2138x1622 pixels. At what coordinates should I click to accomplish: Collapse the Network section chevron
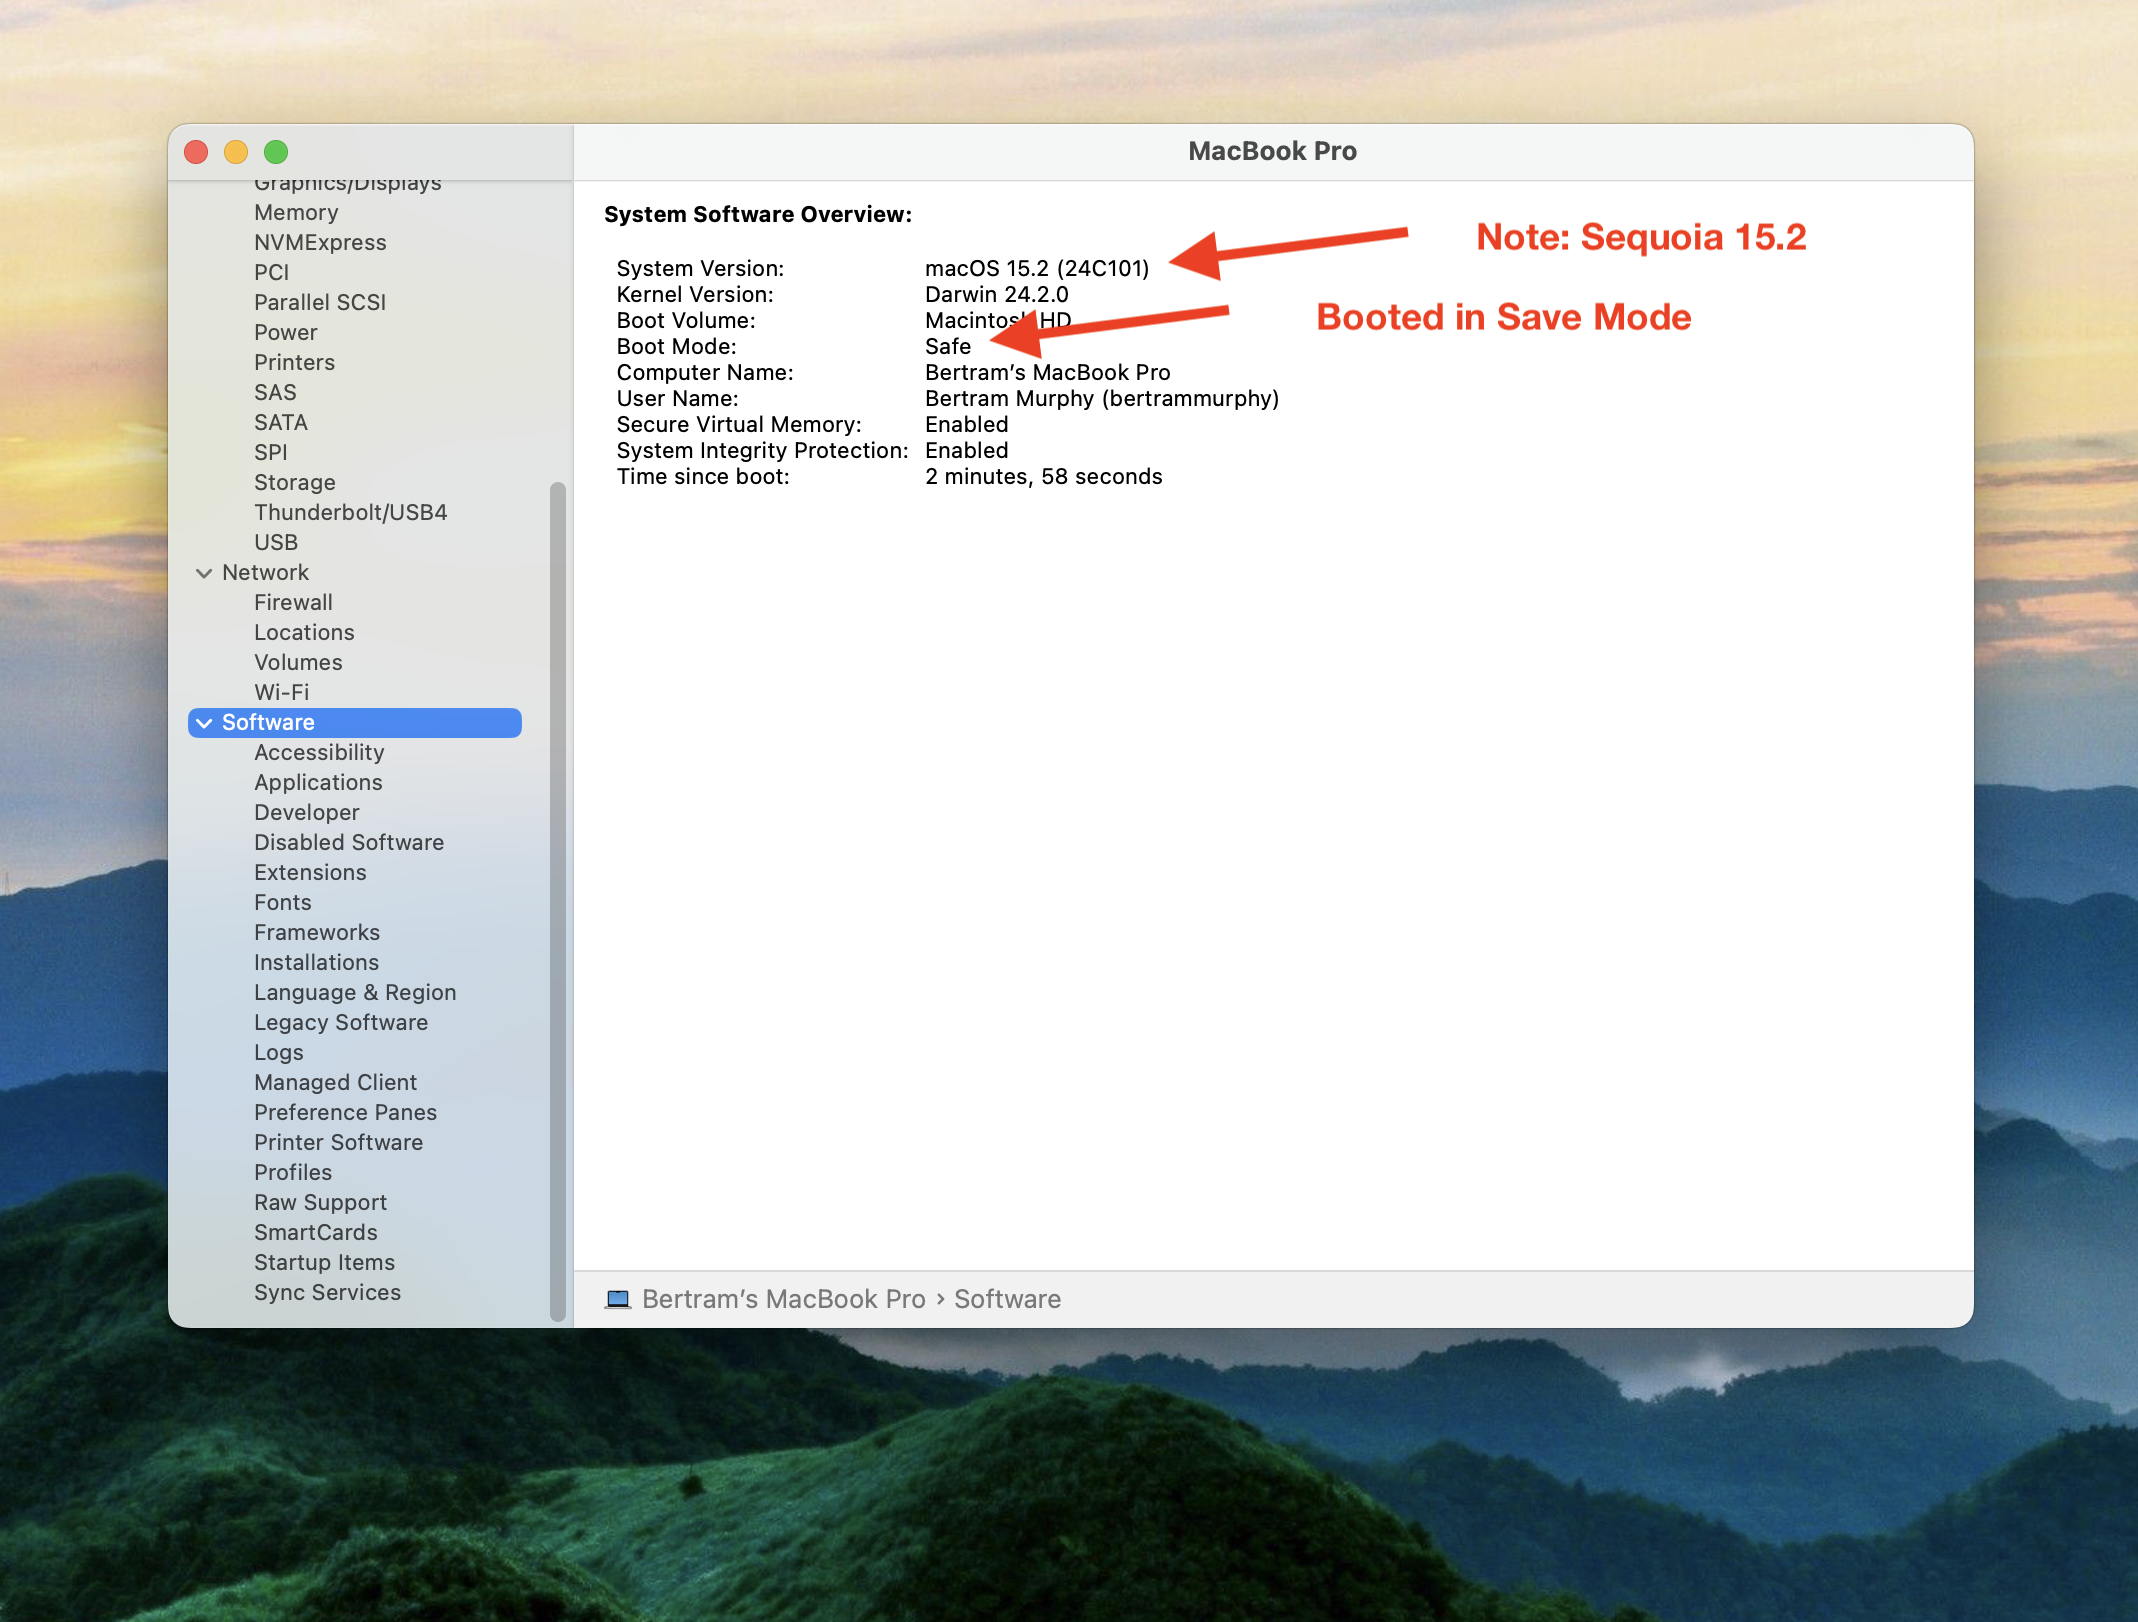204,573
